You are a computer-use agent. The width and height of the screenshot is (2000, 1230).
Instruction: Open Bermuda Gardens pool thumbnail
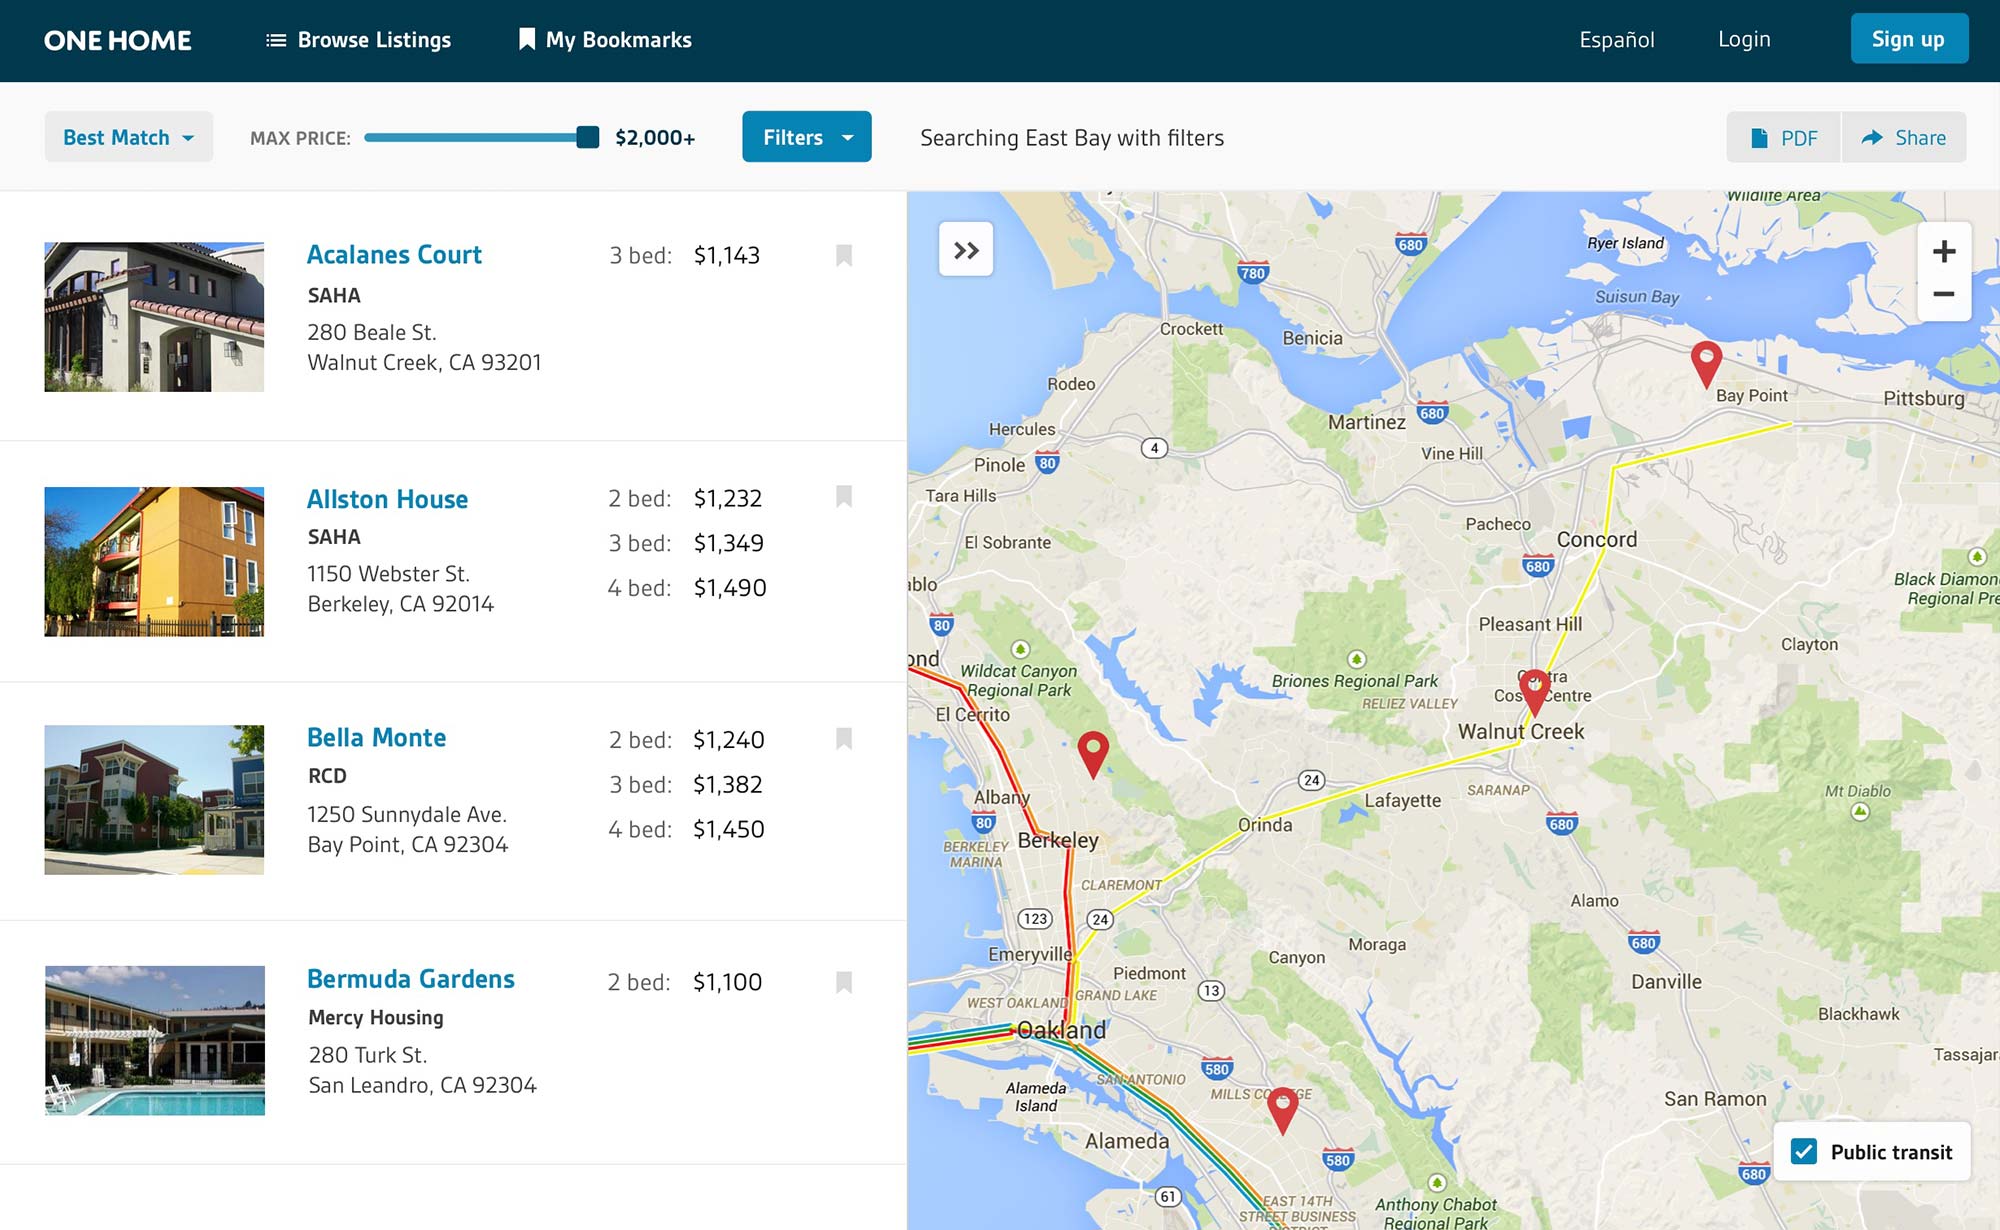click(155, 1040)
